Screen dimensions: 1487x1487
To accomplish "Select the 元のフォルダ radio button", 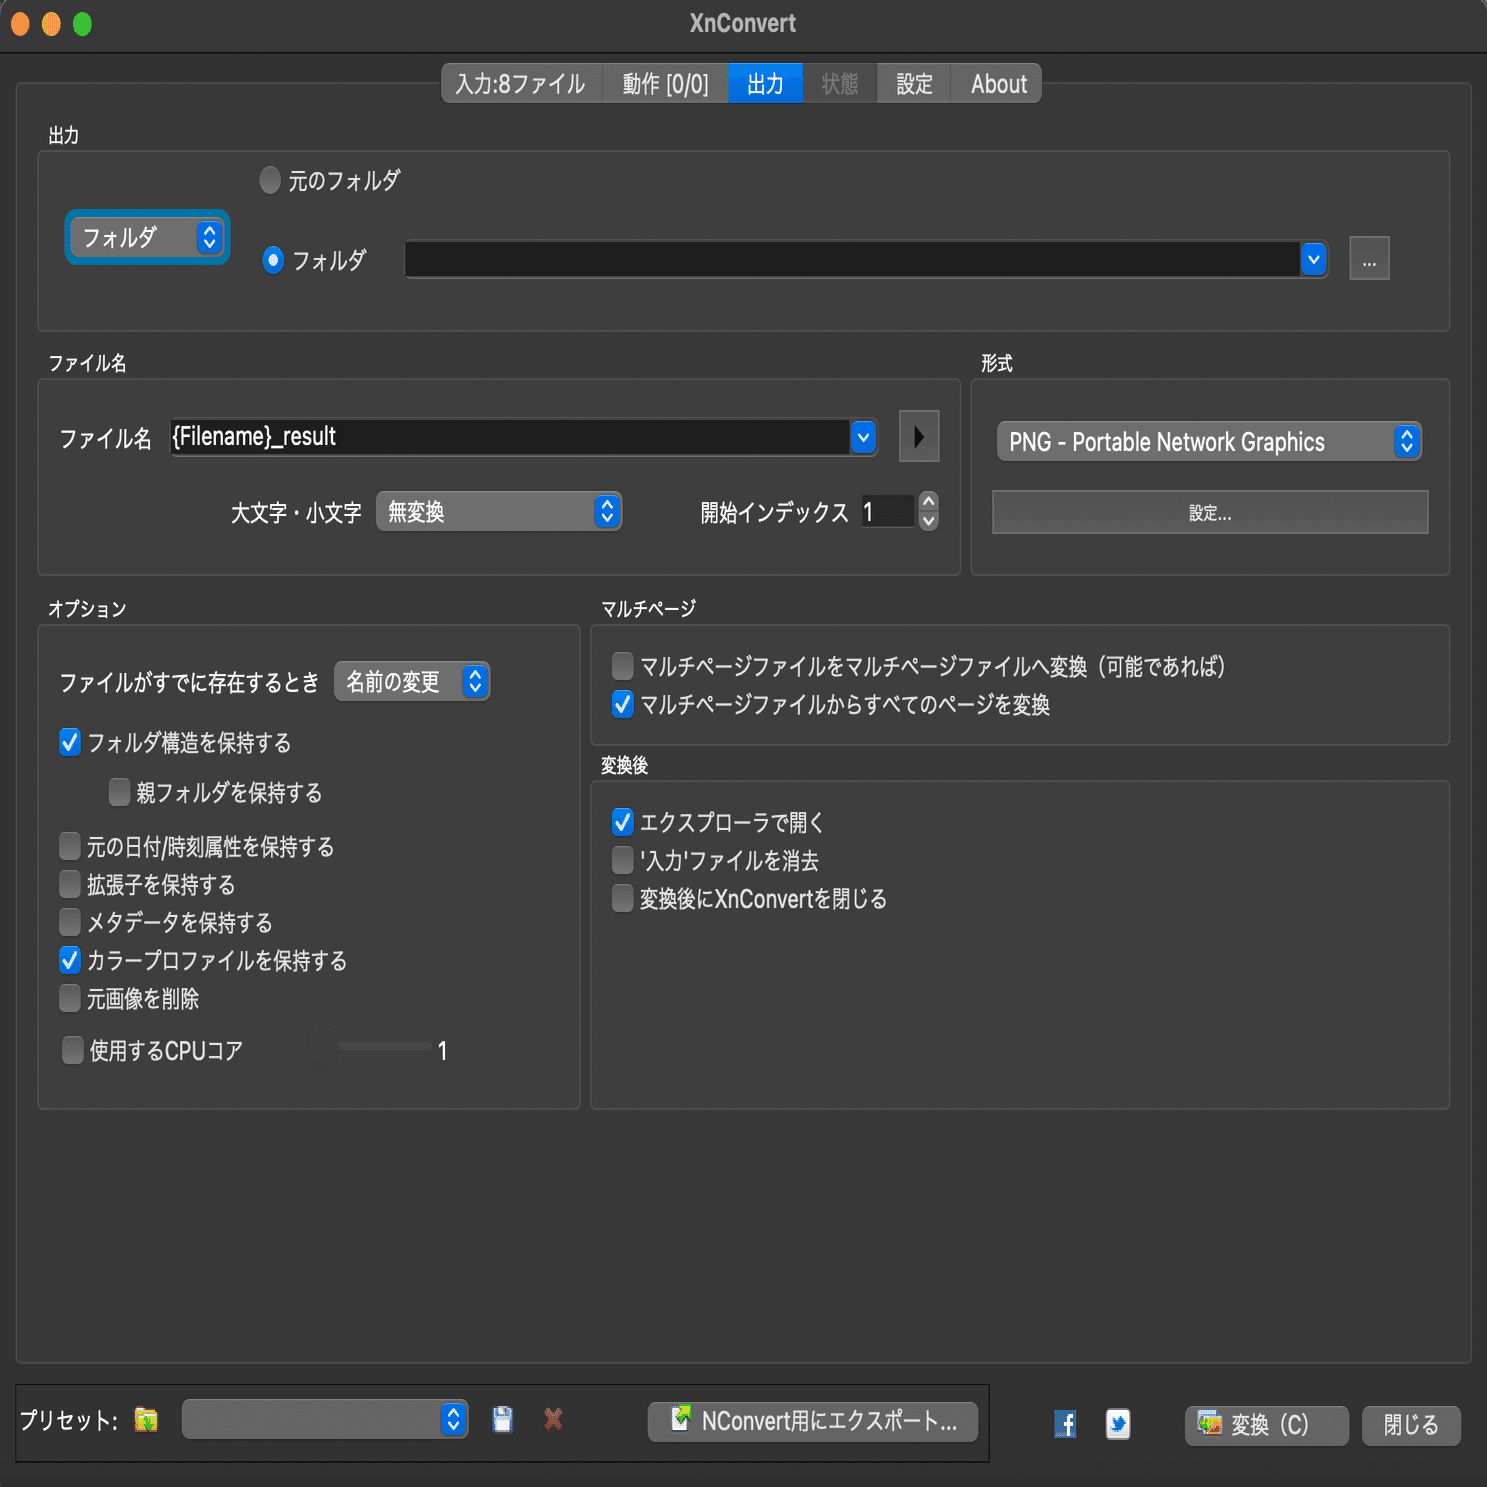I will tap(270, 180).
